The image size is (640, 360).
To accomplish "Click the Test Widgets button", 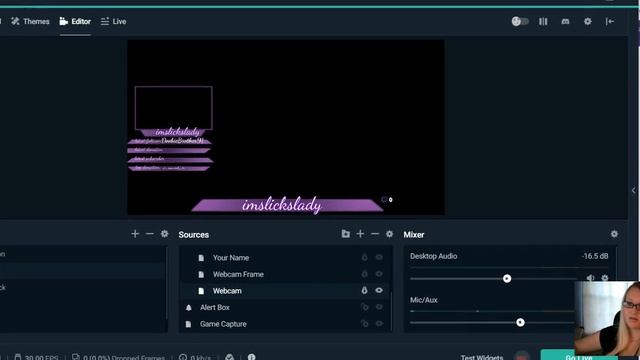I will pos(482,357).
